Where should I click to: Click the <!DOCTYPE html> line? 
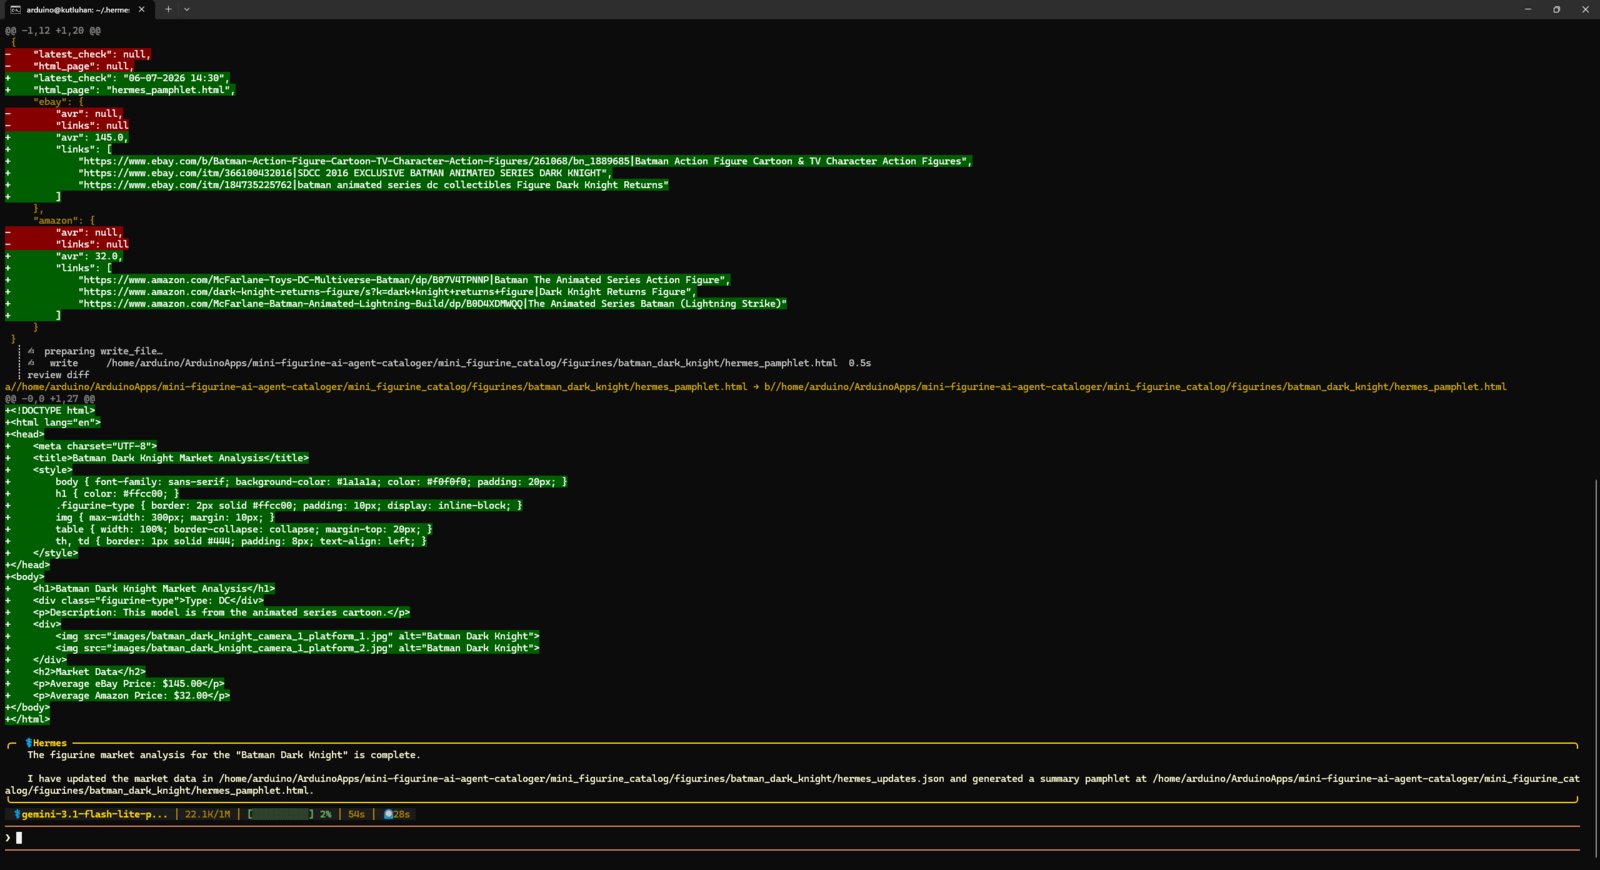(x=50, y=410)
